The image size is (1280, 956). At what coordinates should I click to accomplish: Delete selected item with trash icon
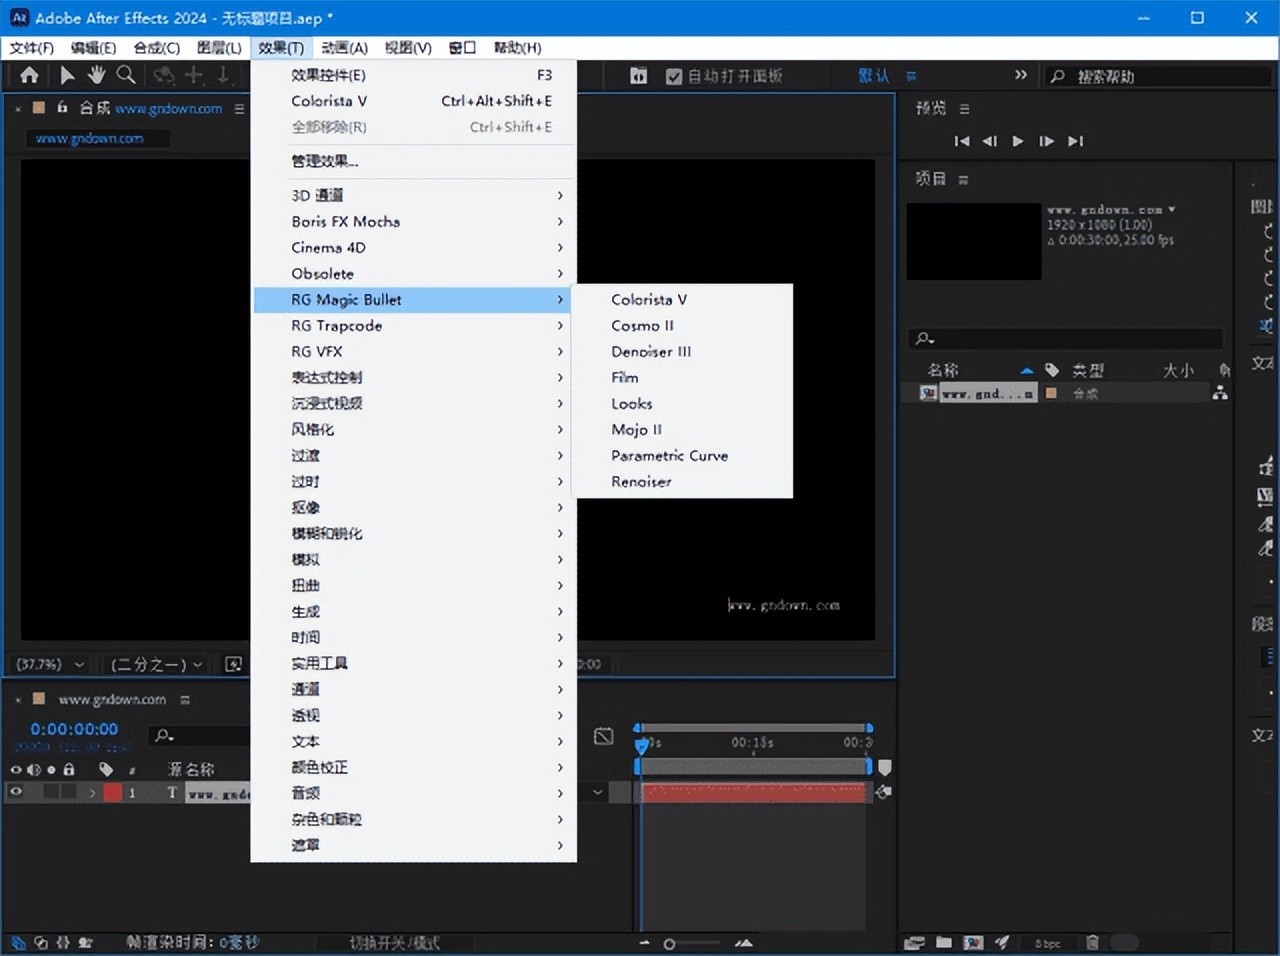[1092, 942]
